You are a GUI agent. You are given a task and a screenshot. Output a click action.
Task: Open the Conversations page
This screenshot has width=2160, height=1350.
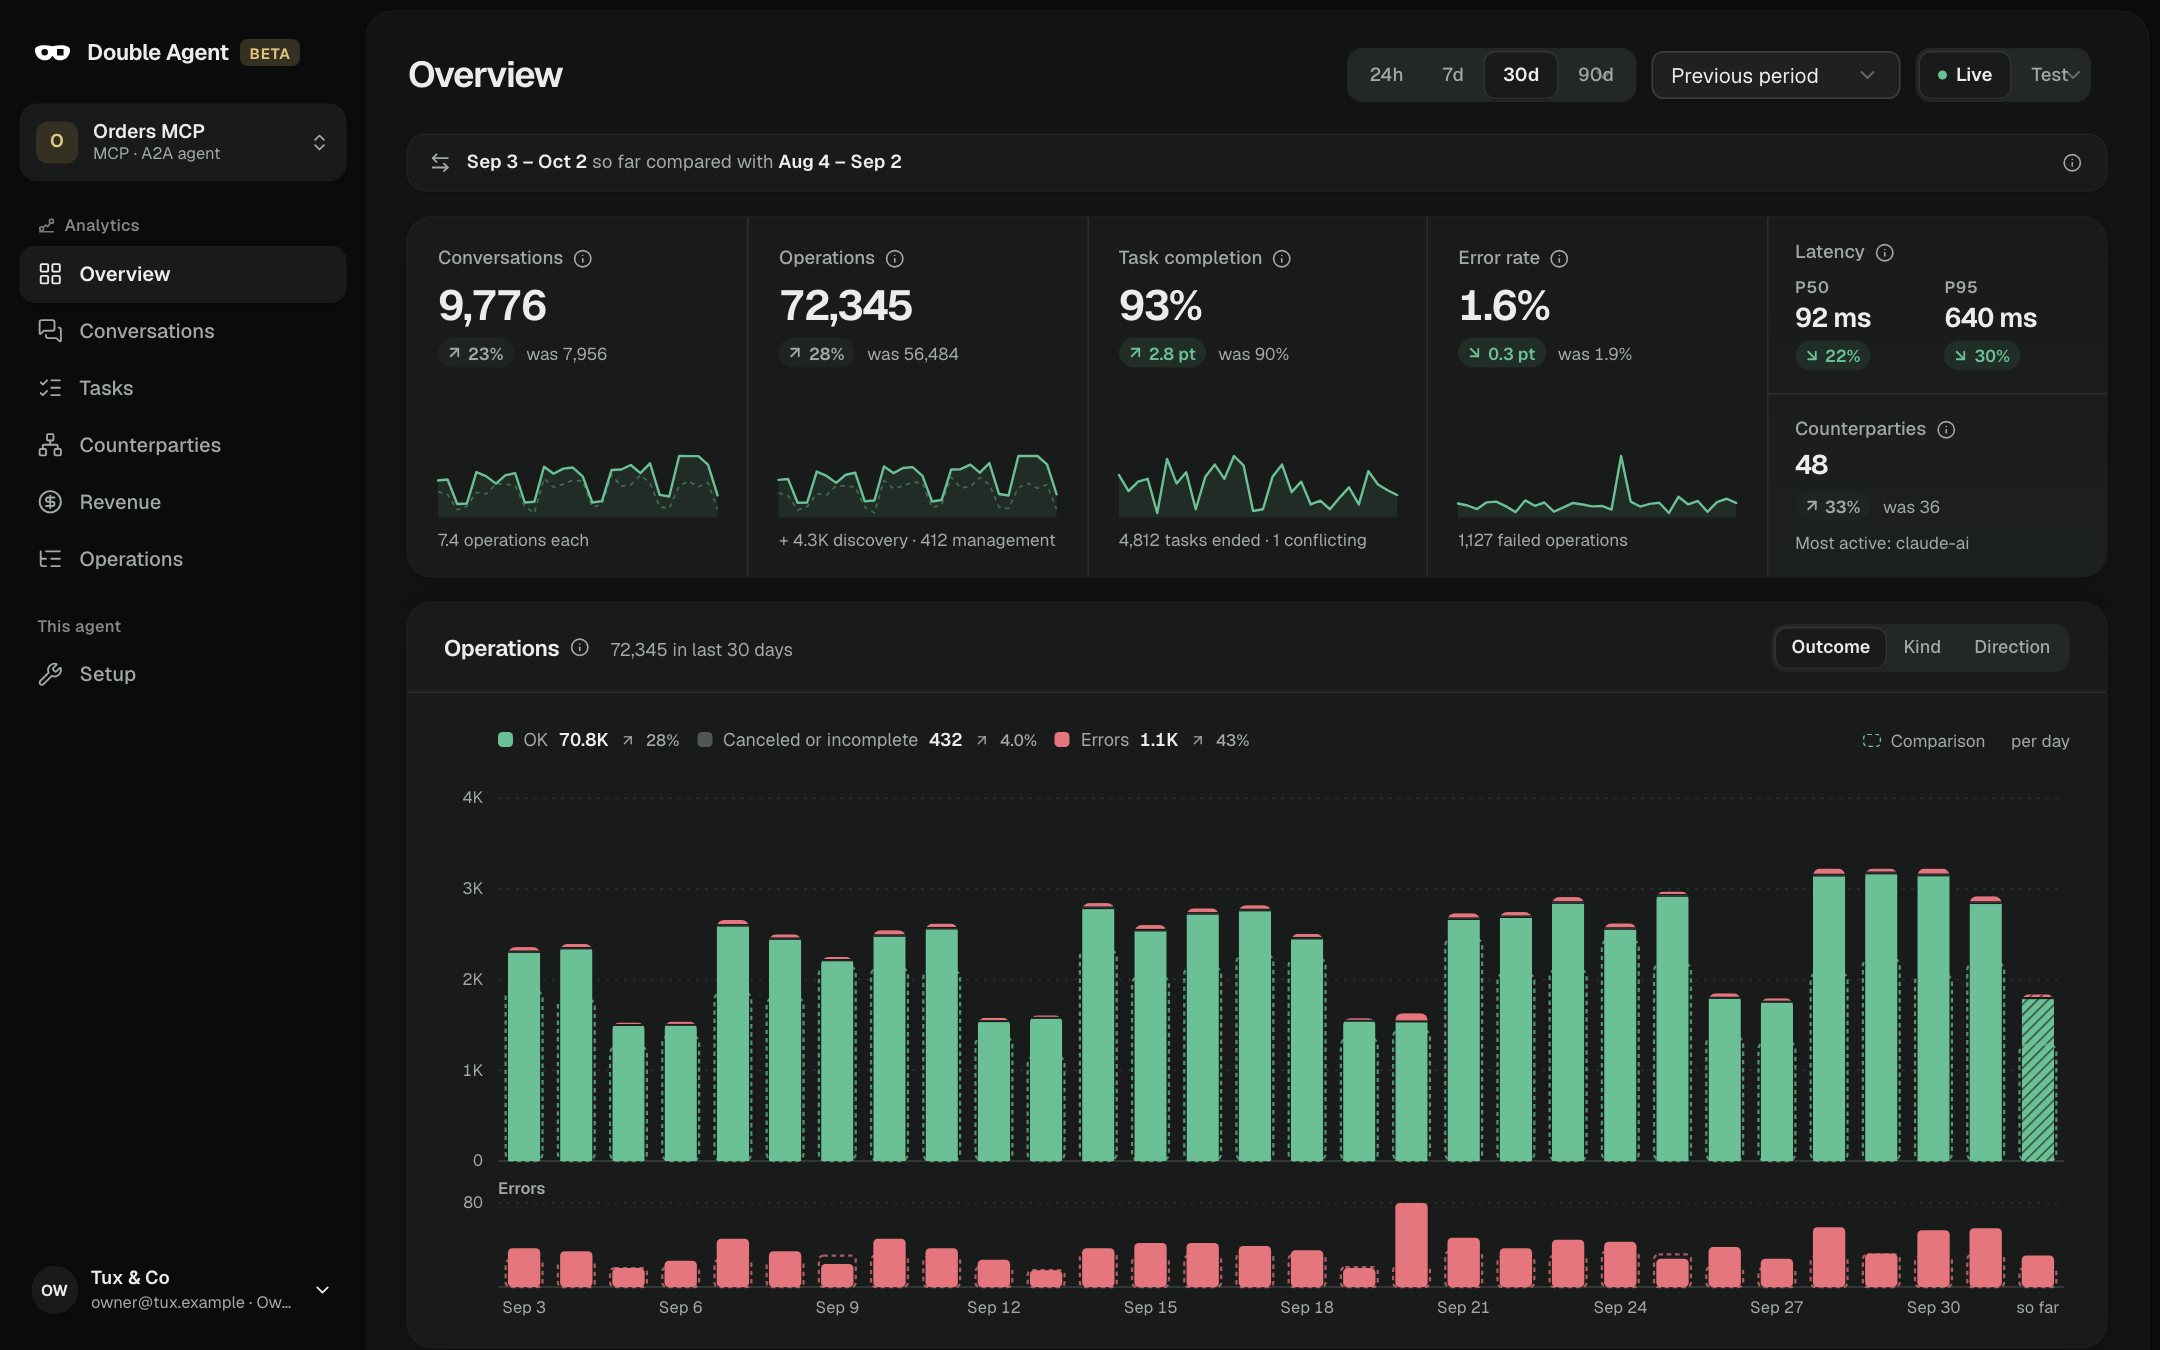click(x=183, y=331)
